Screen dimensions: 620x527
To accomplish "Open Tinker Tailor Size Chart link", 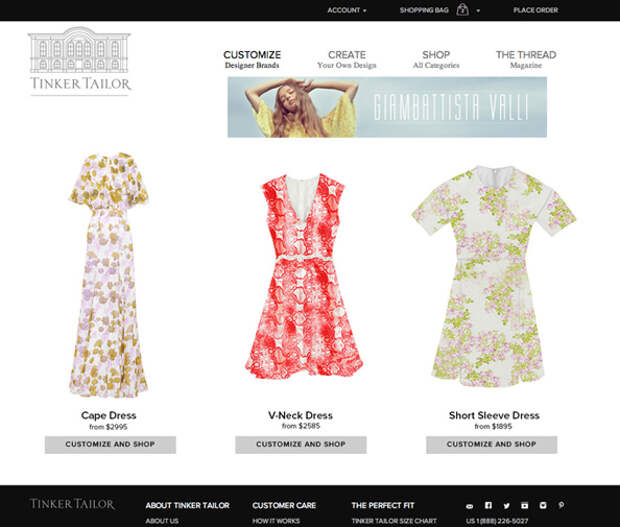I will click(394, 521).
